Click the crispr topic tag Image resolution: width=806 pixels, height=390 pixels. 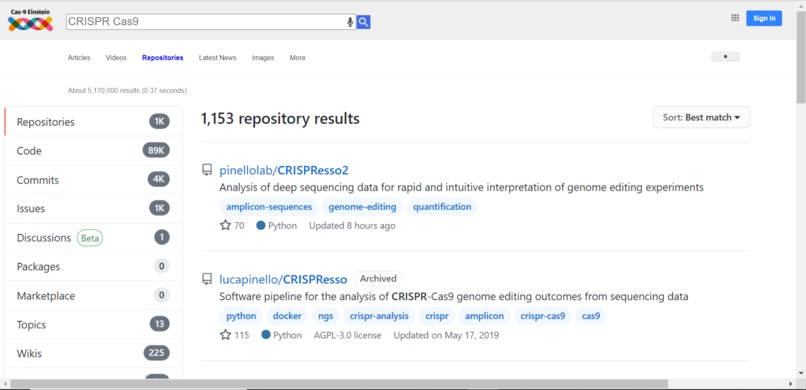tap(437, 316)
